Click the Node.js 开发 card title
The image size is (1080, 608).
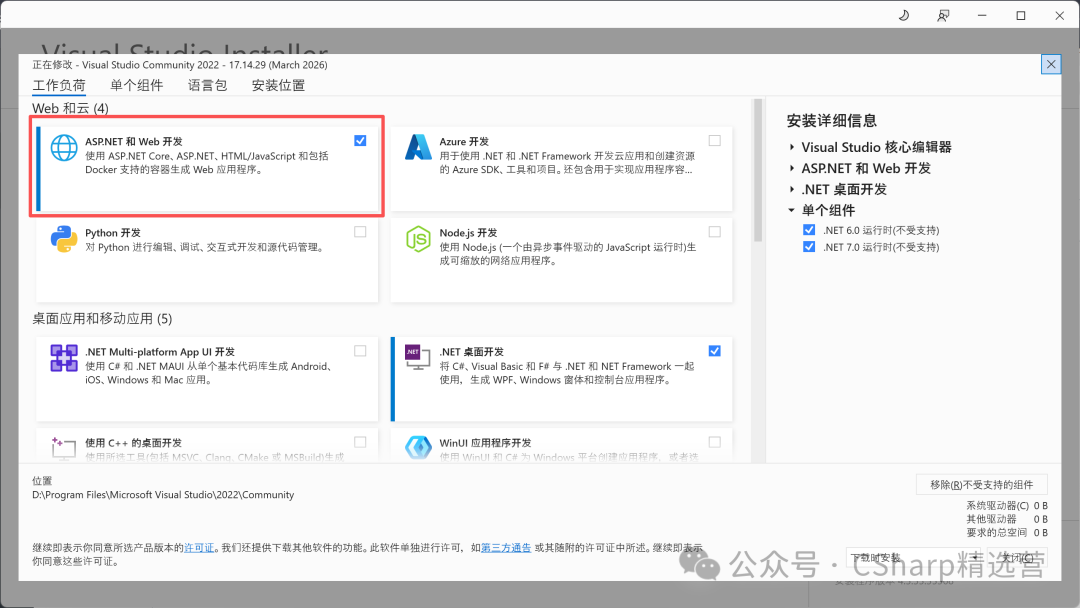[468, 233]
